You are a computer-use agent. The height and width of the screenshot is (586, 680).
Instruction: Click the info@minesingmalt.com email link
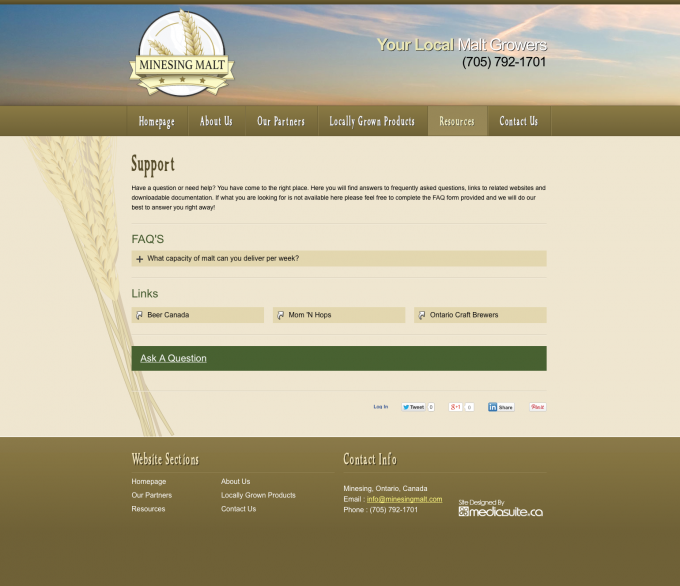[x=404, y=499]
